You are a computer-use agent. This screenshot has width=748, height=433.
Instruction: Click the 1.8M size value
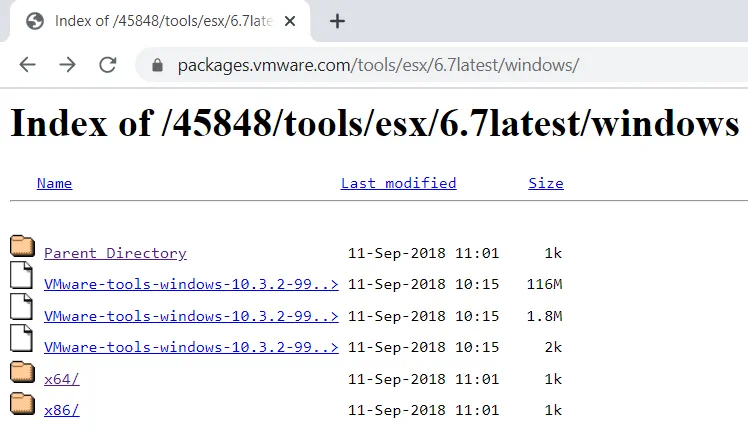544,316
